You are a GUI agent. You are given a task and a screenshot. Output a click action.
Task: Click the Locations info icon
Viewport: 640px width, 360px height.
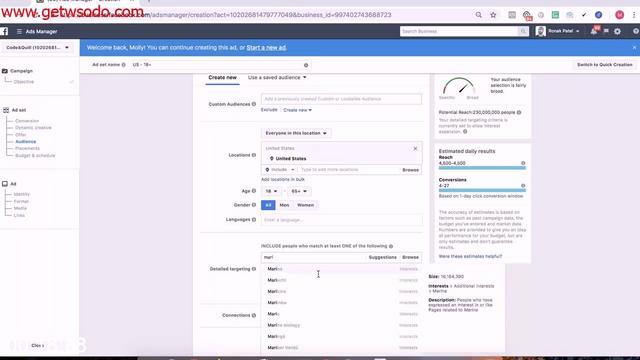[x=254, y=155]
